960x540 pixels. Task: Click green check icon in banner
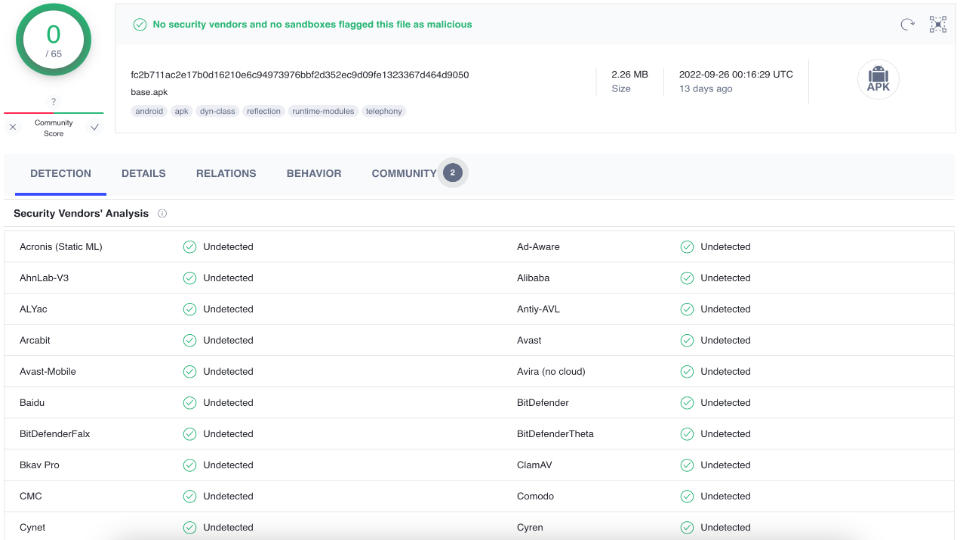[140, 24]
